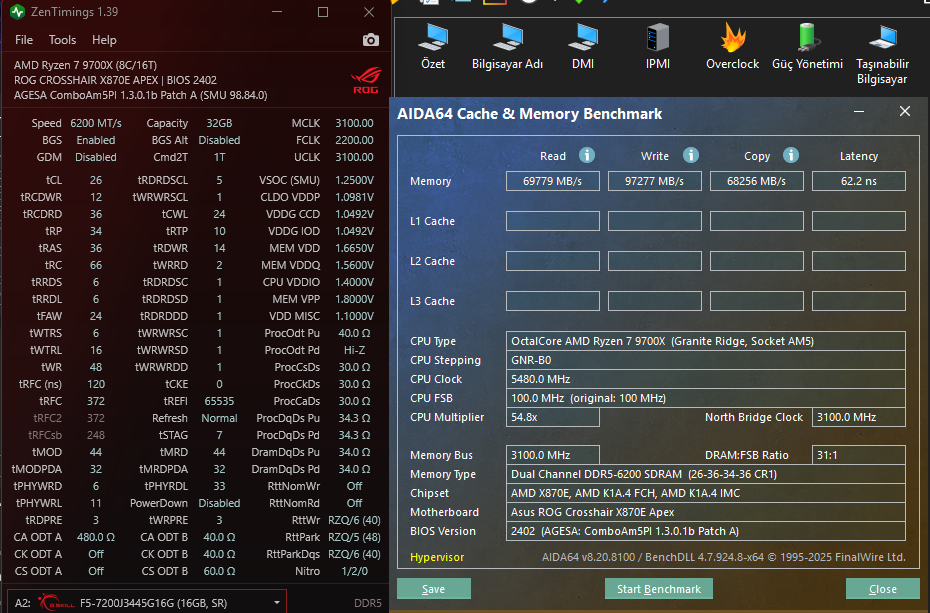Image resolution: width=930 pixels, height=613 pixels.
Task: Open the ZenTimings Tools menu
Action: (62, 40)
